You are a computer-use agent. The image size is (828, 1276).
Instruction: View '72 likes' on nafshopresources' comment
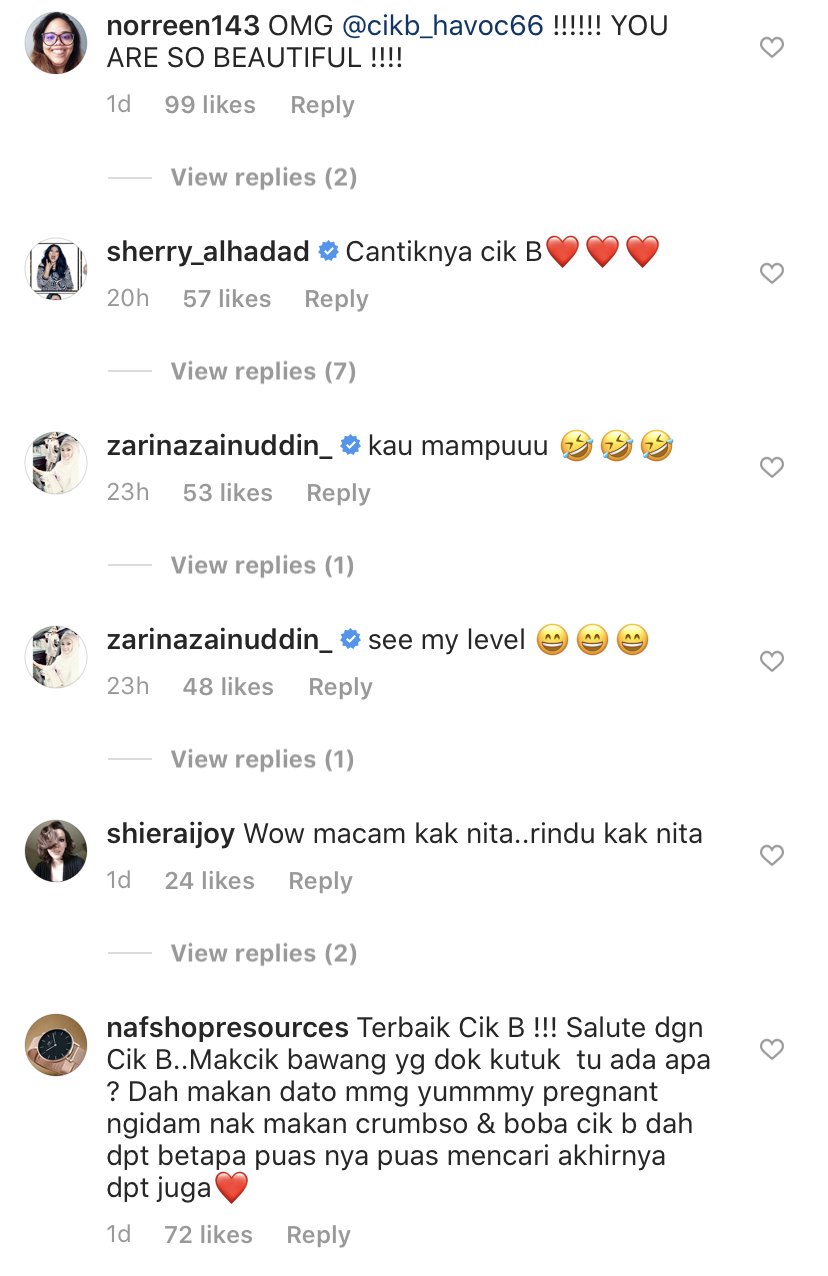[208, 1235]
